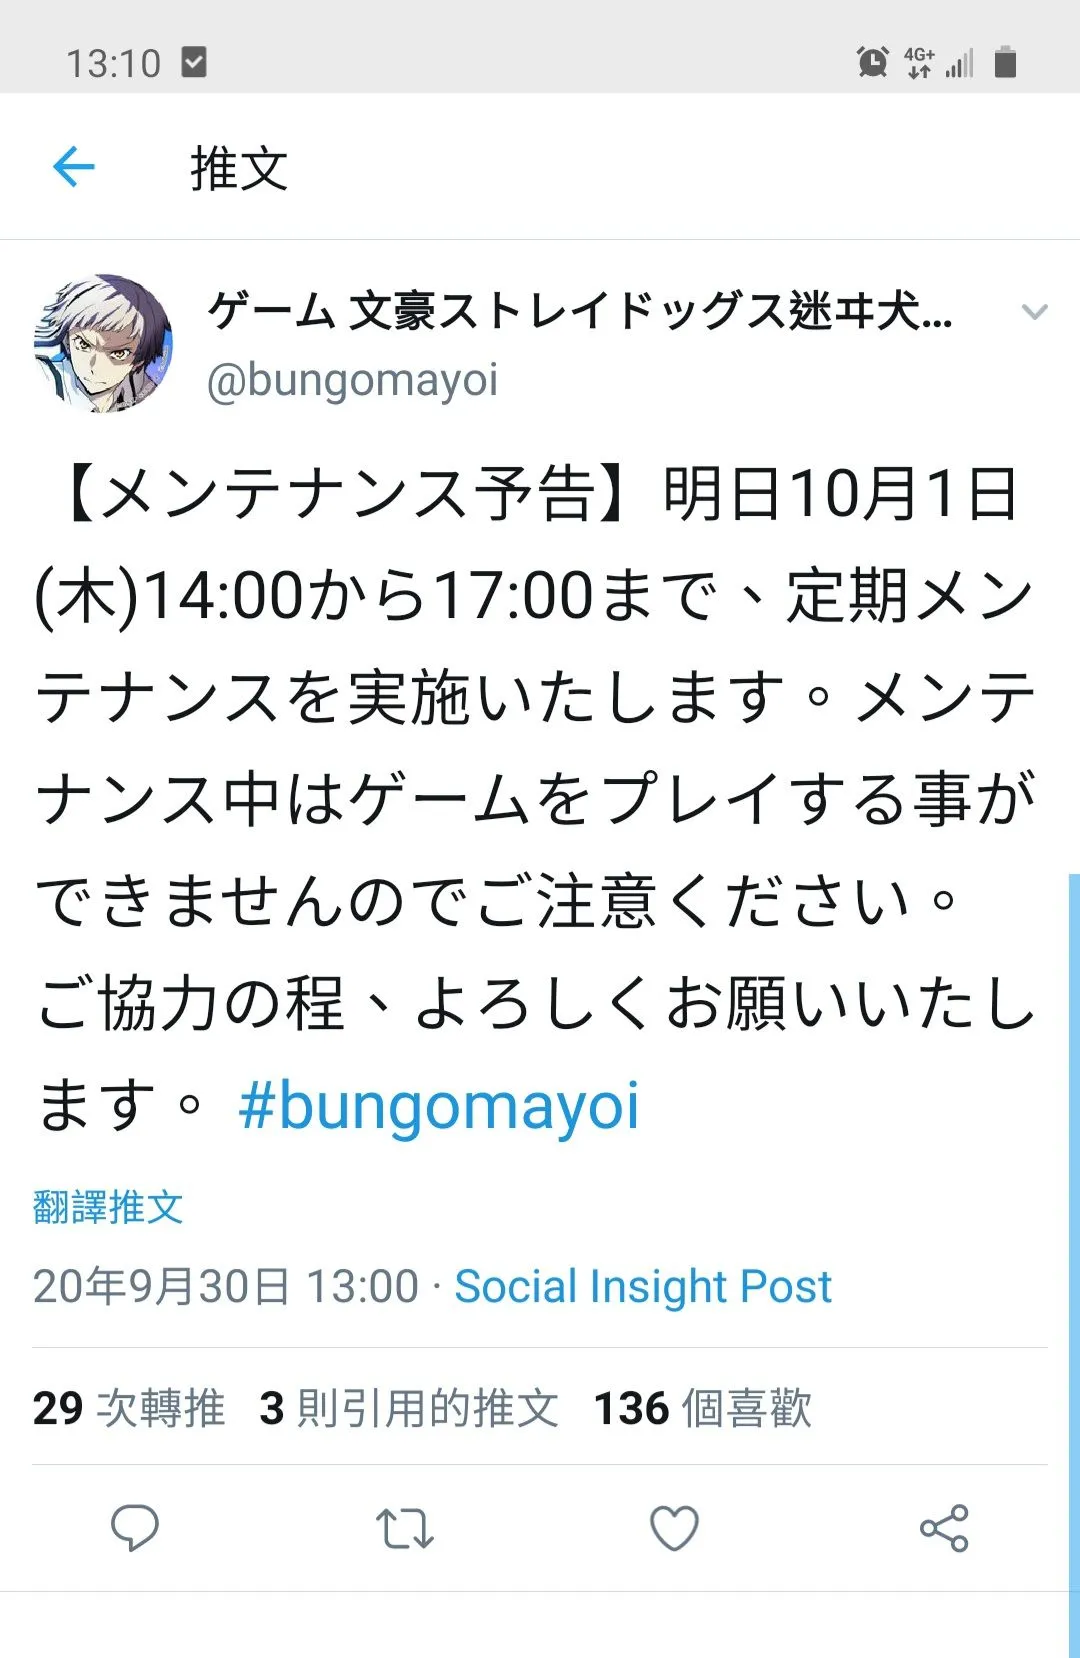
Task: Like the tweet with heart icon
Action: (674, 1528)
